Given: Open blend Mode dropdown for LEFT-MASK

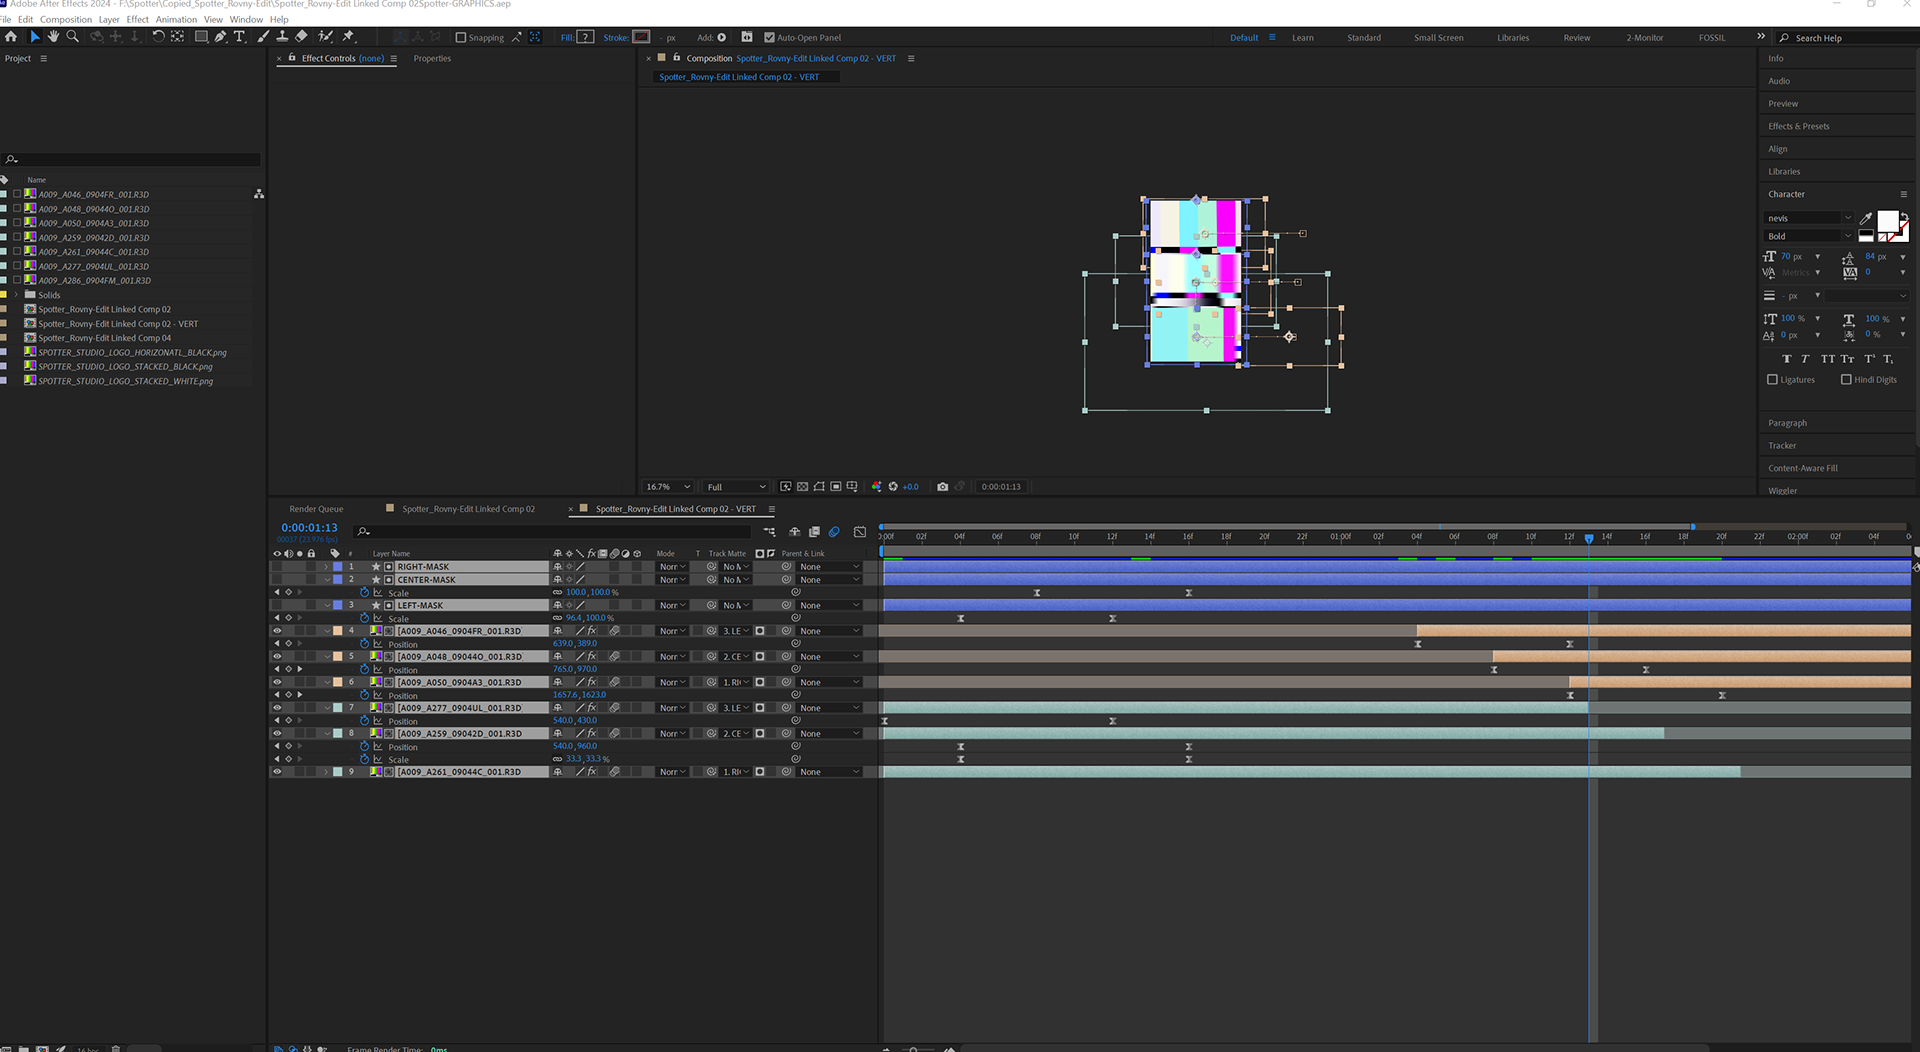Looking at the screenshot, I should tap(672, 606).
